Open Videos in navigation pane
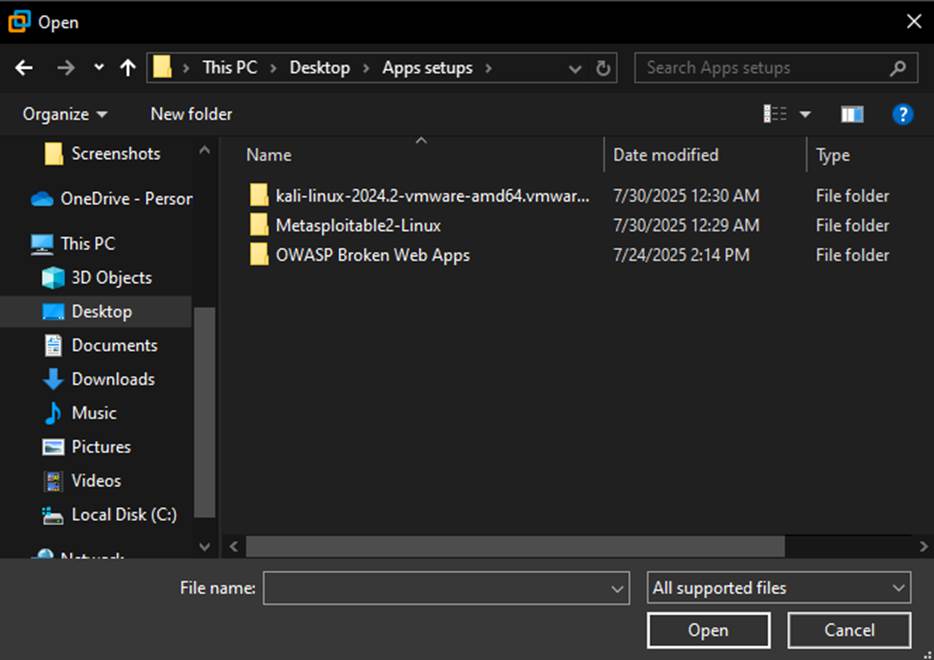The image size is (934, 660). pyautogui.click(x=82, y=481)
